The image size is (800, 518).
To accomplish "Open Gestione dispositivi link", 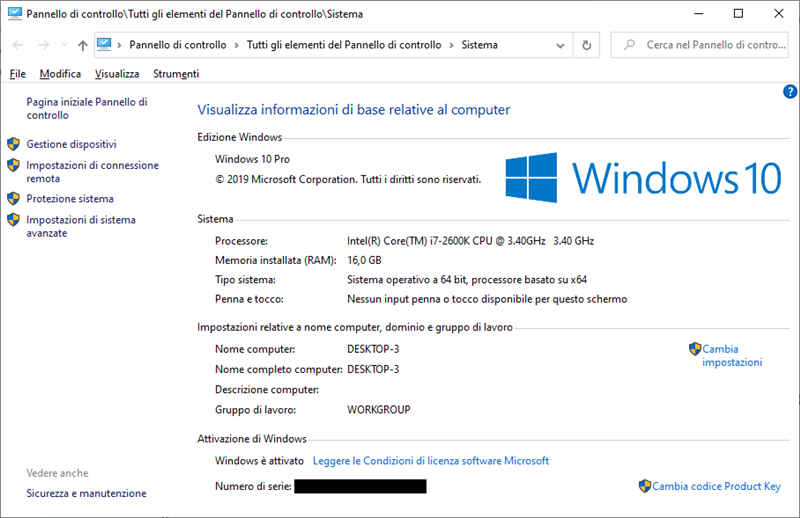I will pyautogui.click(x=71, y=144).
